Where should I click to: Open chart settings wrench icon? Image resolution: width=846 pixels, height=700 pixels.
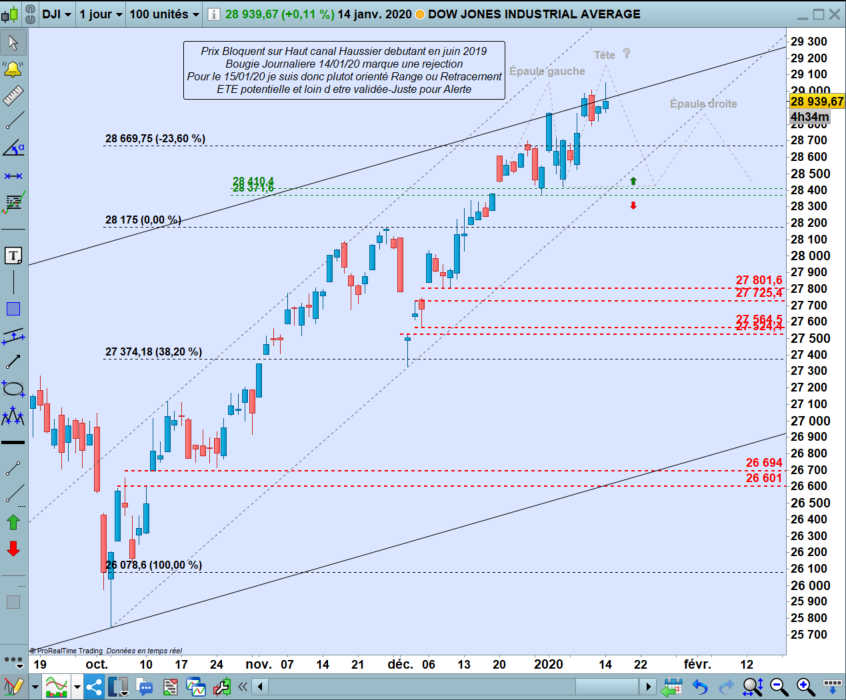[x=221, y=687]
